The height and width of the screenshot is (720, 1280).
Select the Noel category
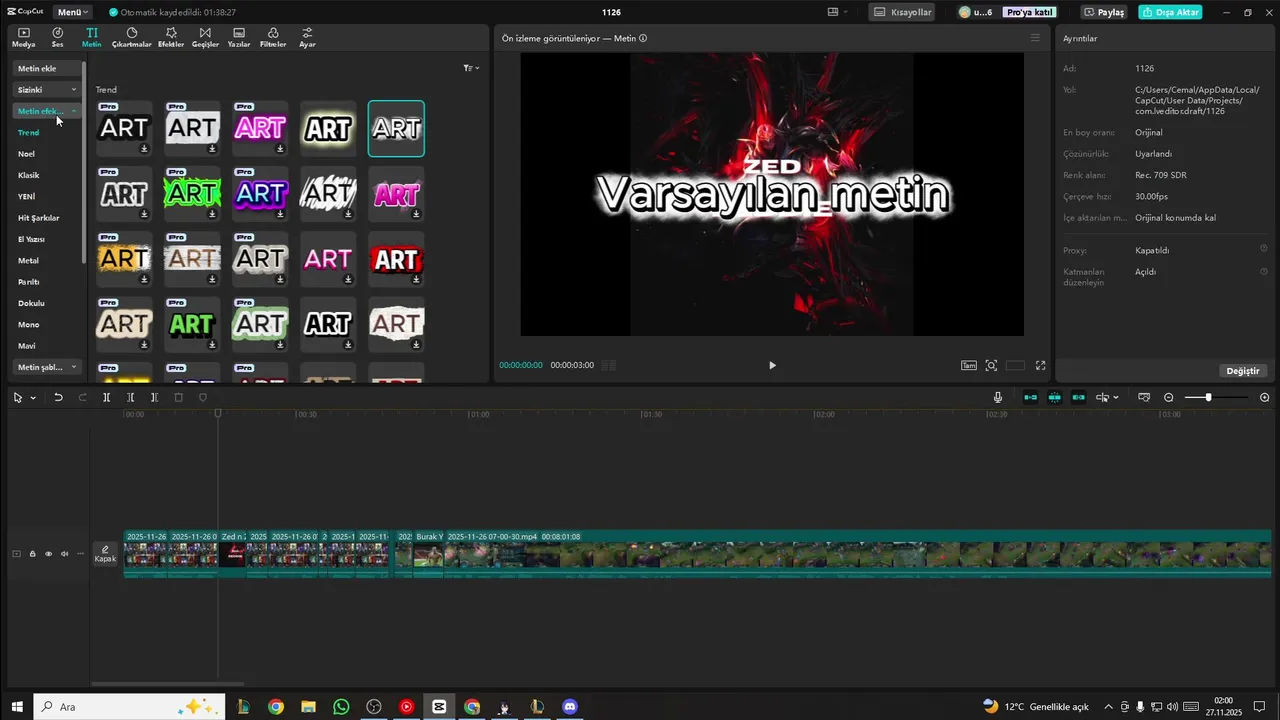coord(26,154)
